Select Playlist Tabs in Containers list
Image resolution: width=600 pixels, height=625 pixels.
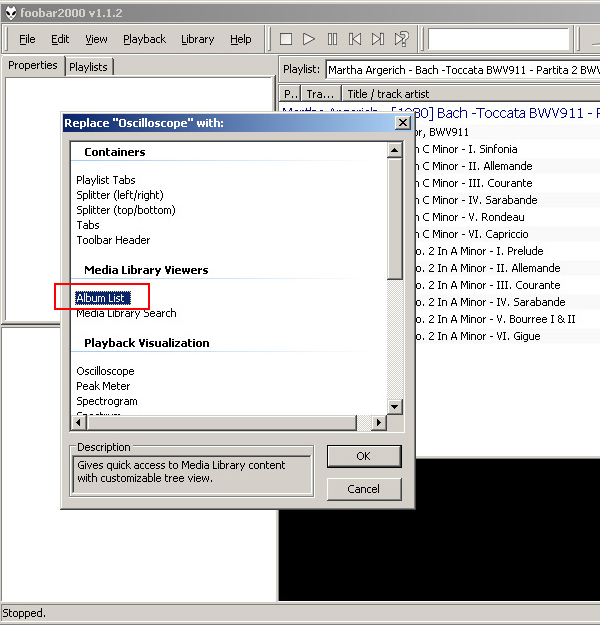pyautogui.click(x=106, y=180)
